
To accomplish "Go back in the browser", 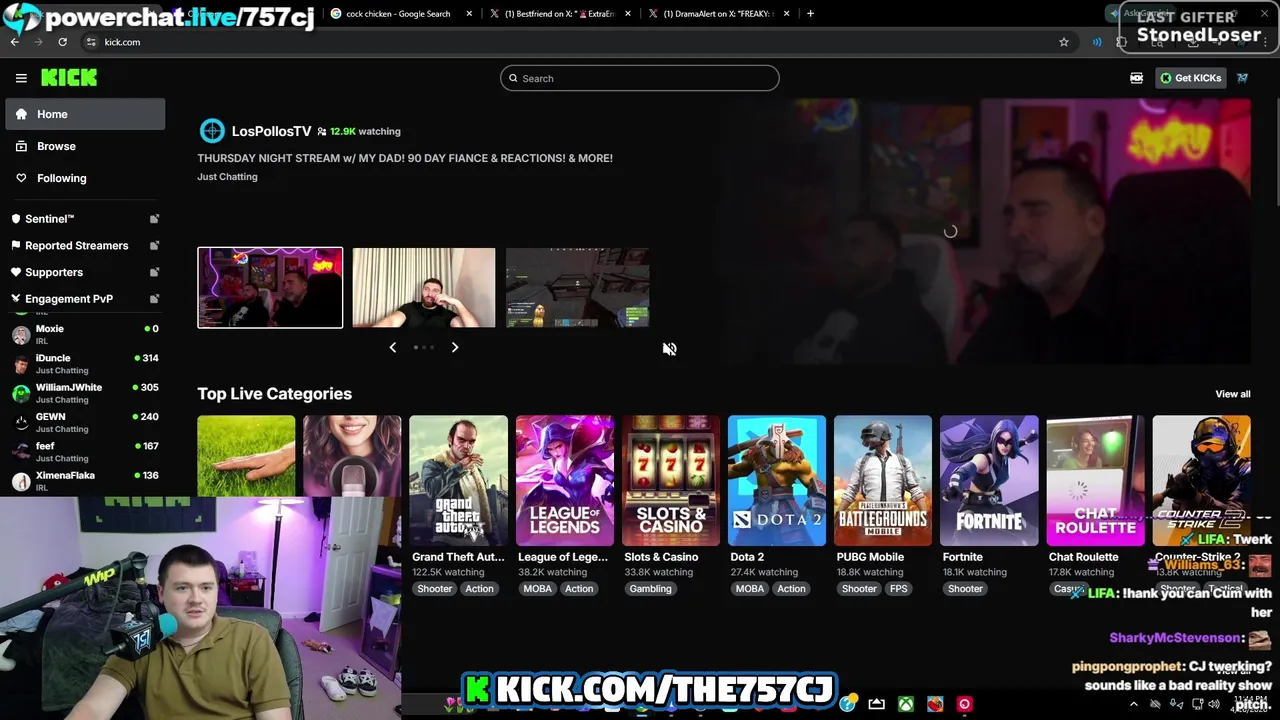I will click(x=14, y=42).
